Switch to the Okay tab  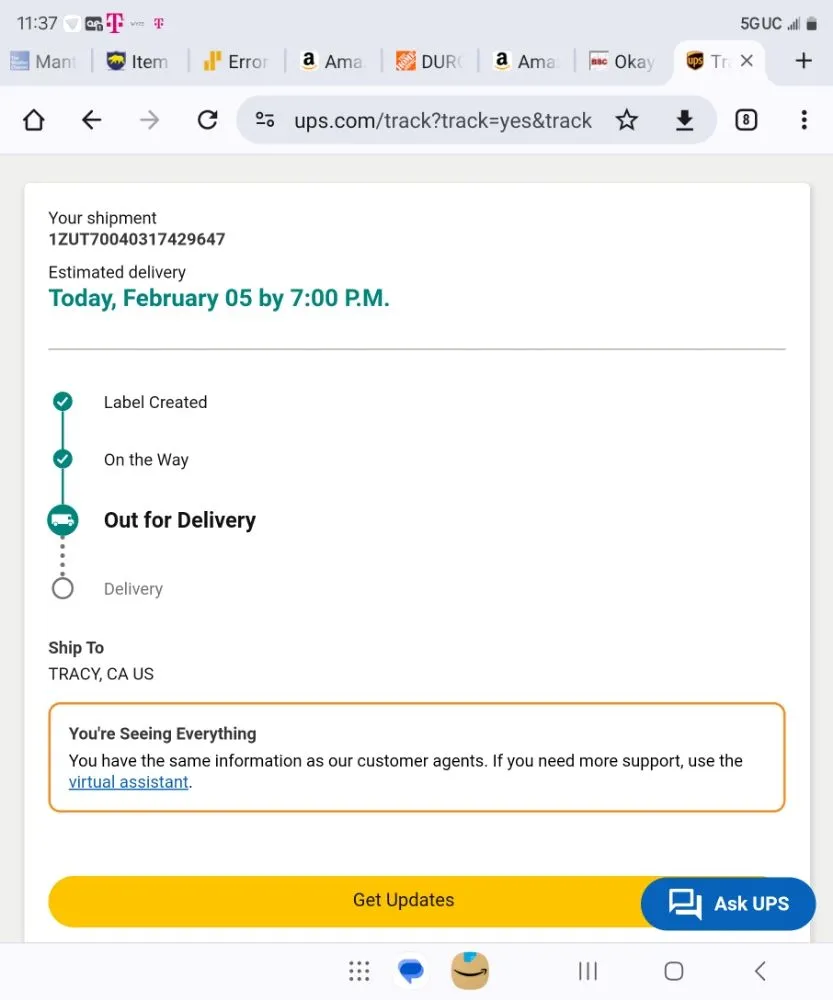click(x=622, y=62)
